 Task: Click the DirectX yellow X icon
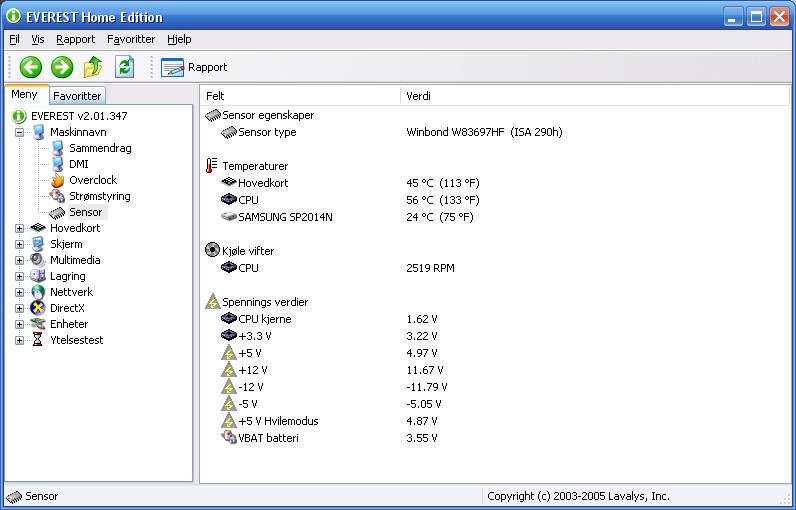click(x=38, y=308)
